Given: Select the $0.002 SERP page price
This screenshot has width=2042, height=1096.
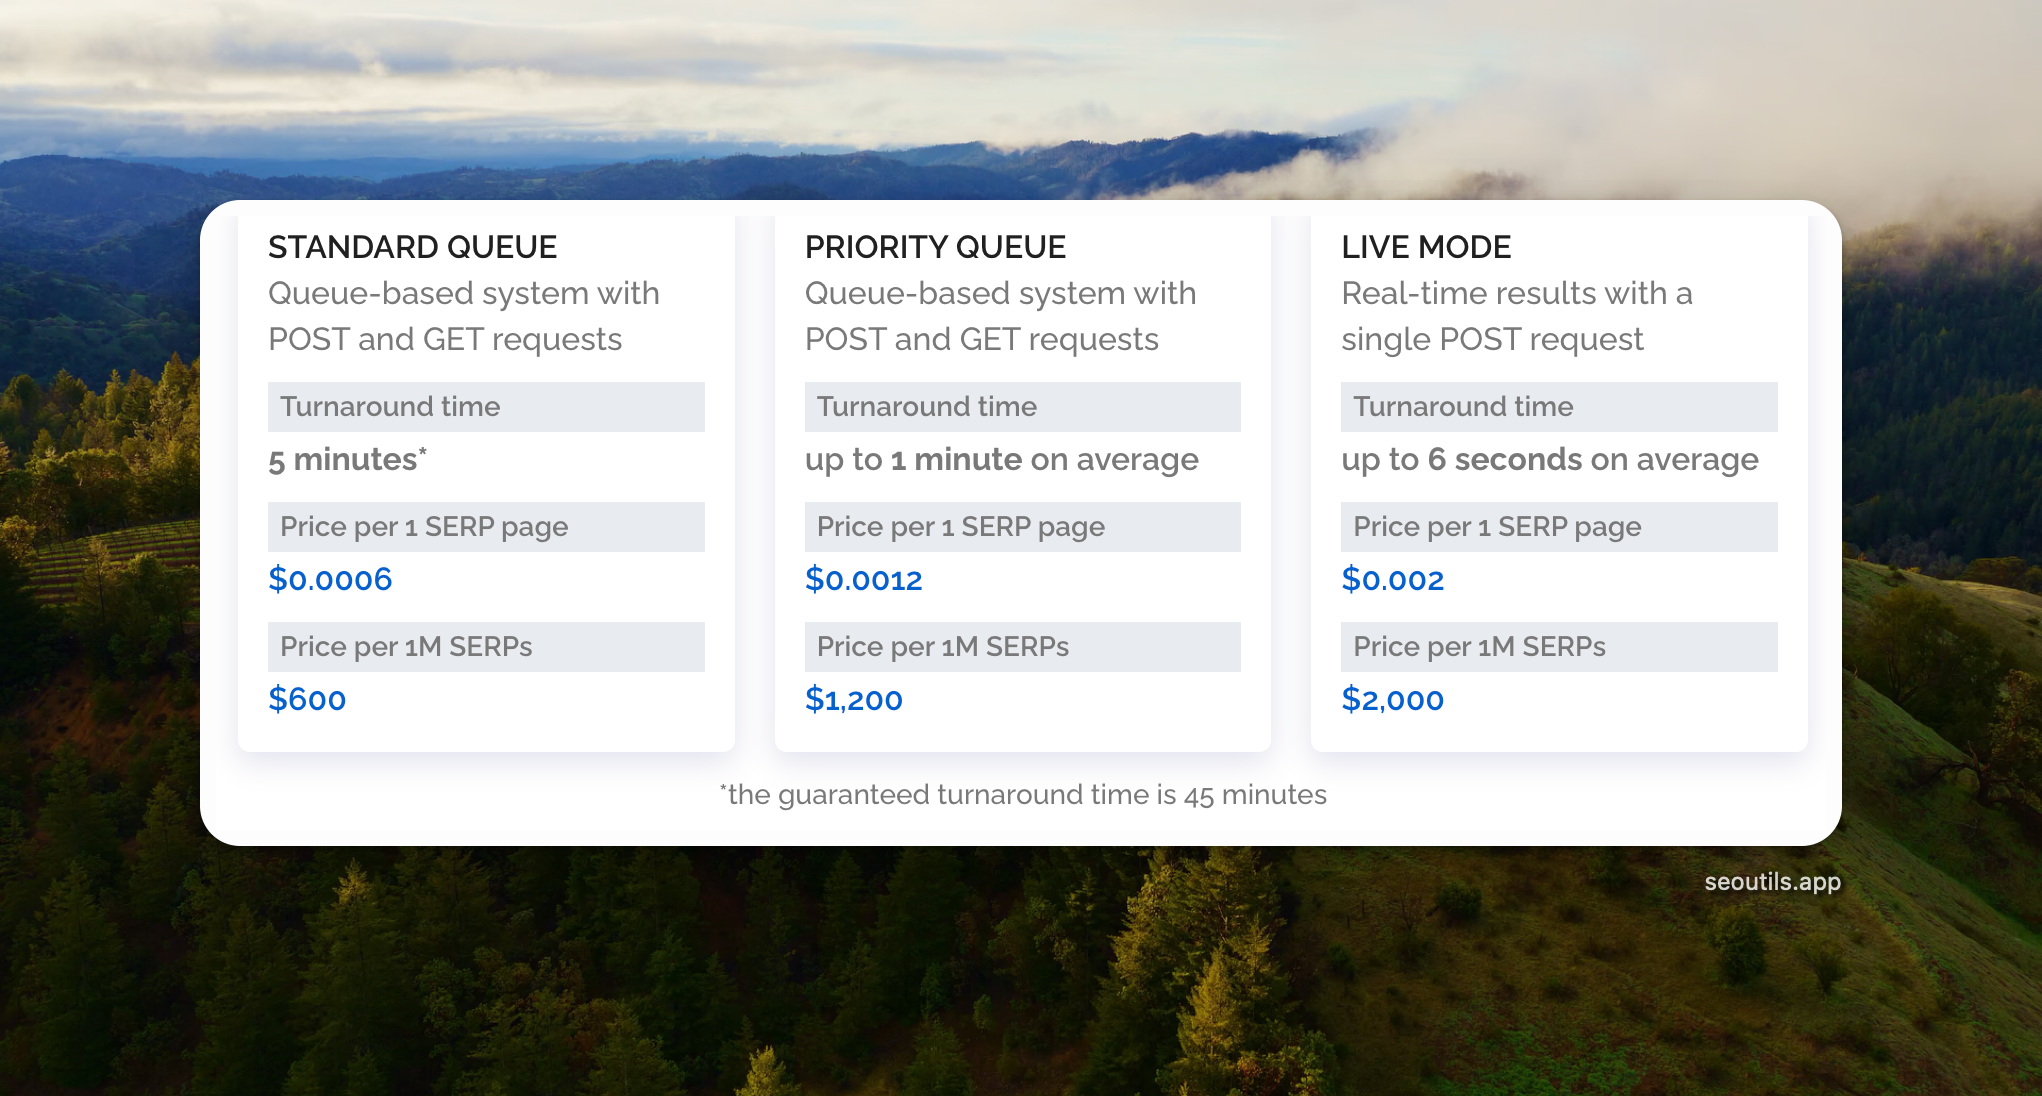Looking at the screenshot, I should click(x=1392, y=580).
